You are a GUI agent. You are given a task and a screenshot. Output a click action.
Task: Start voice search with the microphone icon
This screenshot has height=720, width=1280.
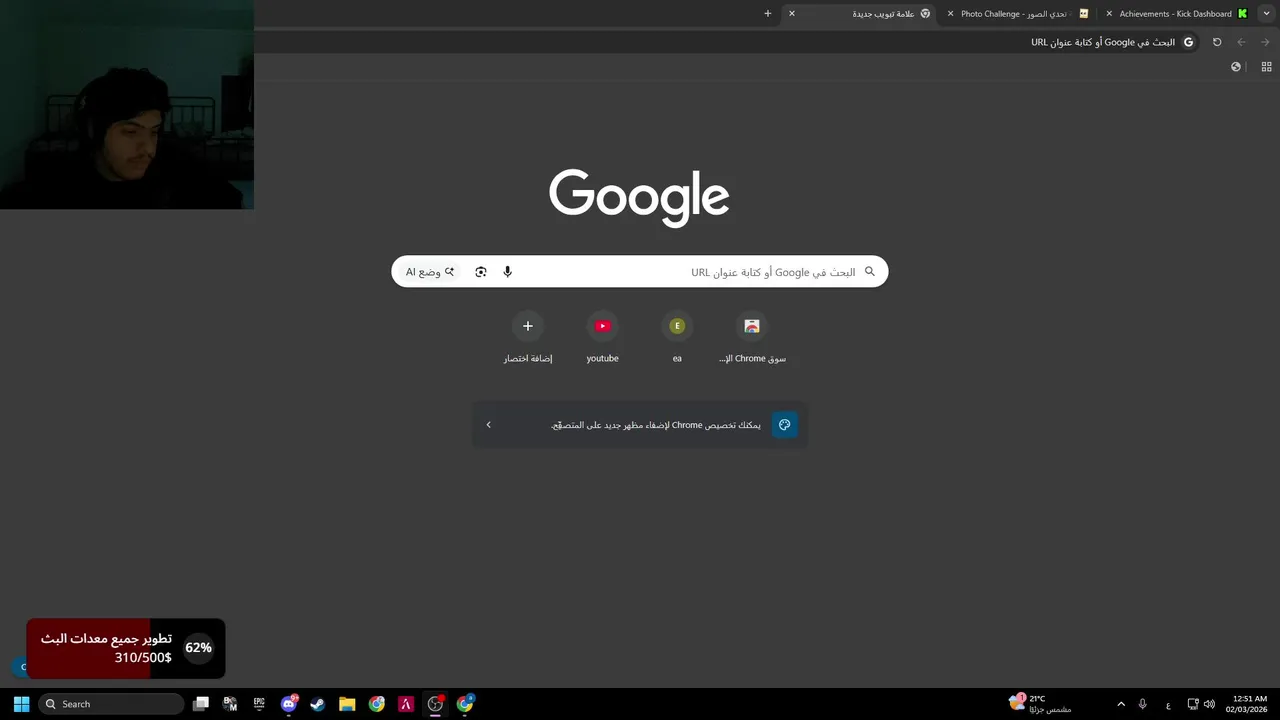click(x=507, y=272)
